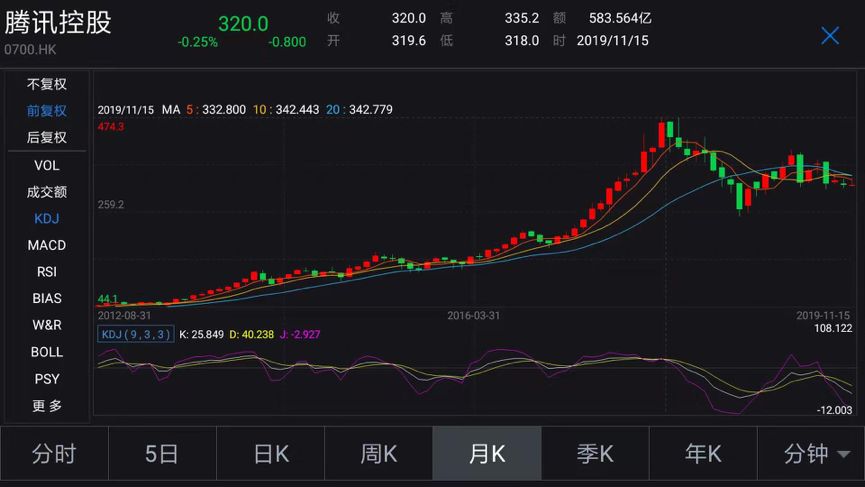Select 前复权 price adjustment option
This screenshot has height=487, width=865.
pos(47,111)
